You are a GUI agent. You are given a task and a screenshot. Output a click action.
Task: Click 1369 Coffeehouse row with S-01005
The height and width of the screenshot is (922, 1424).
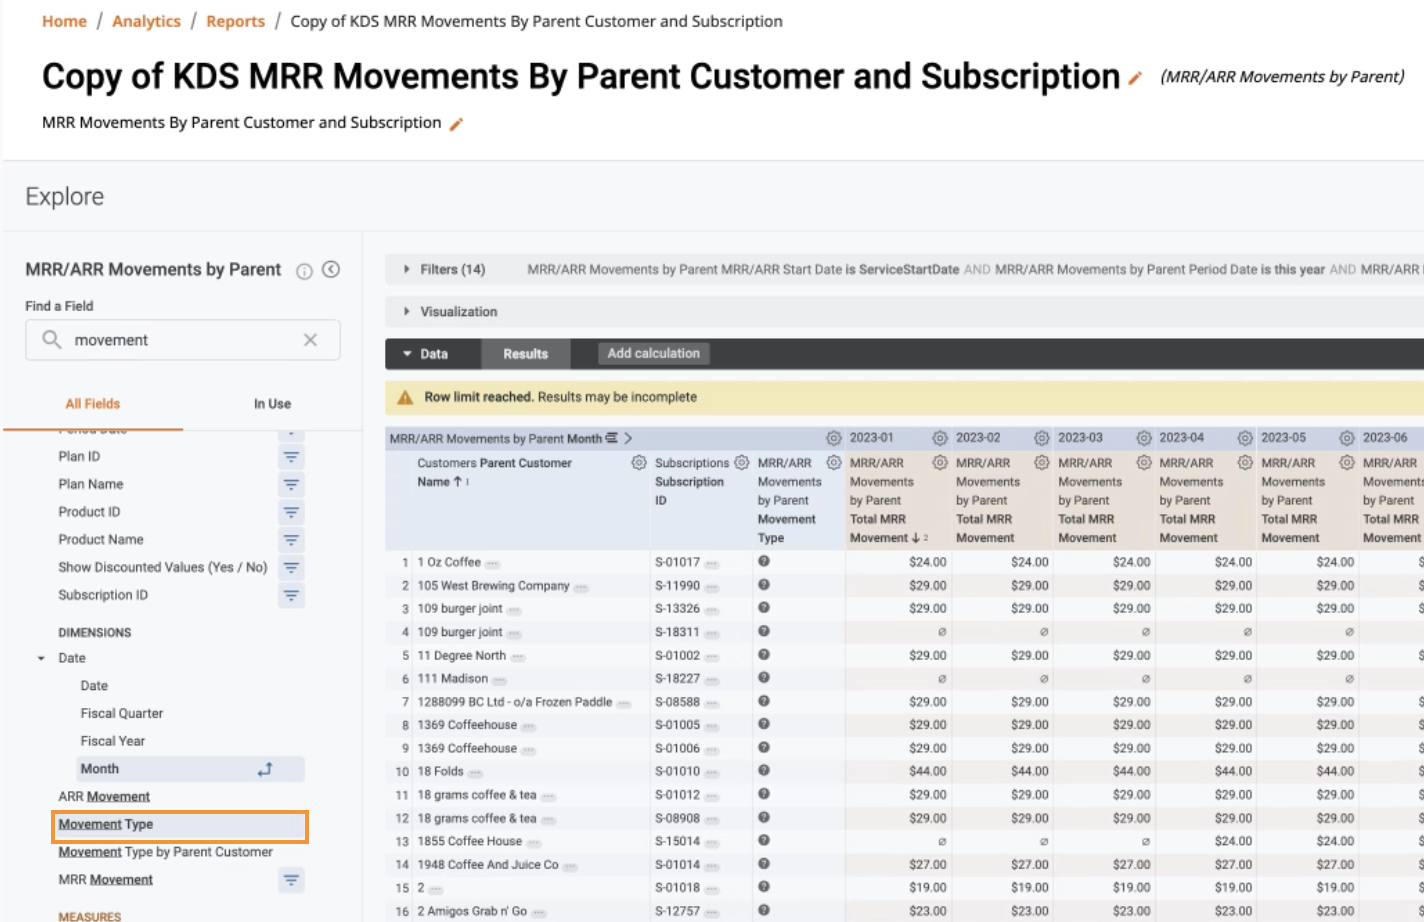(467, 725)
